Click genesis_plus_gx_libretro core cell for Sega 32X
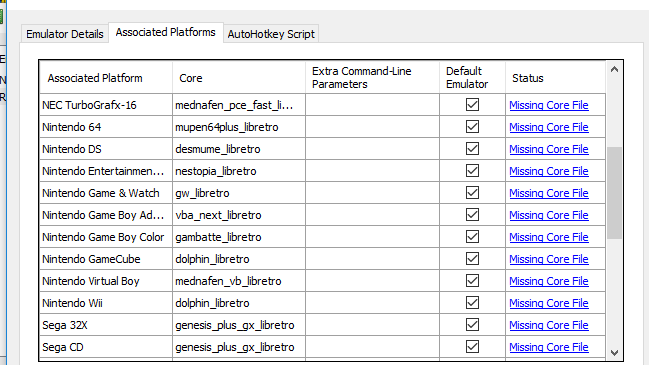This screenshot has height=365, width=649. click(239, 325)
